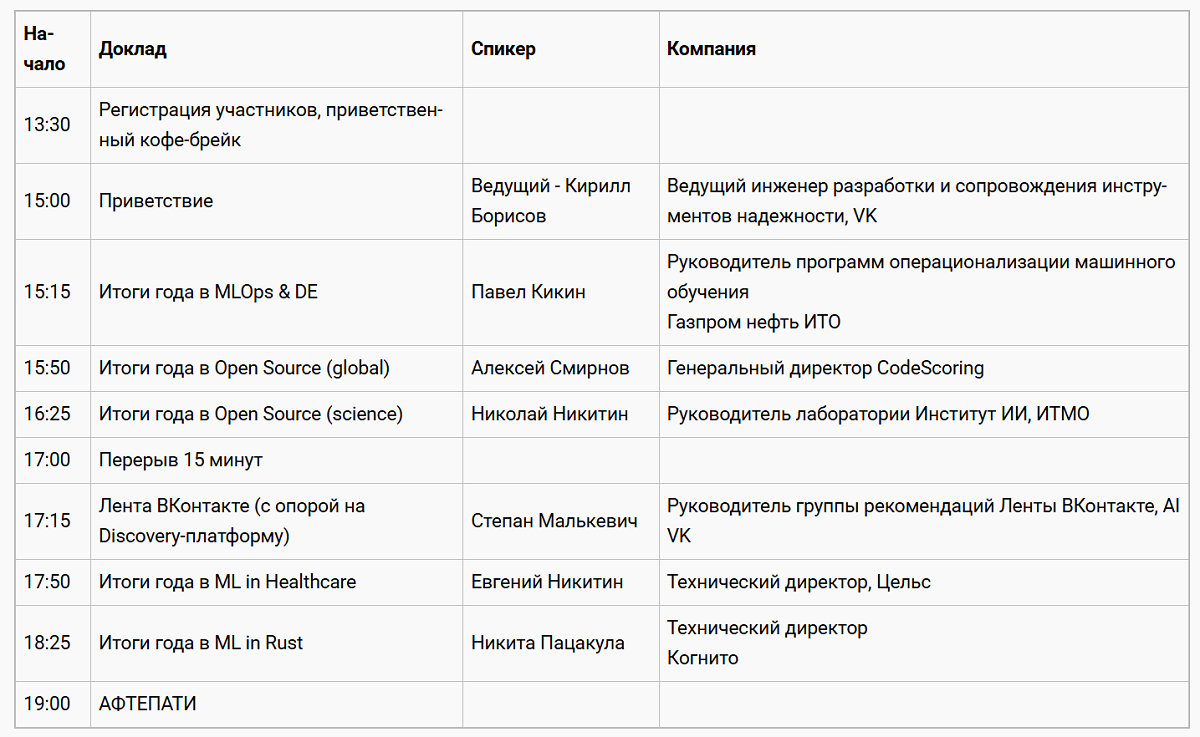
Task: Select speaker Алексей Смирнов
Action: pos(550,368)
